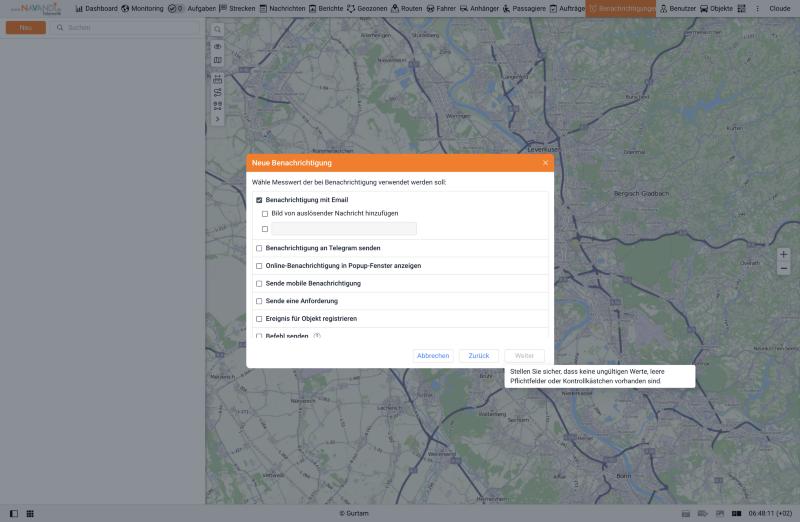Click the third status icon at bottom right

coord(720,514)
